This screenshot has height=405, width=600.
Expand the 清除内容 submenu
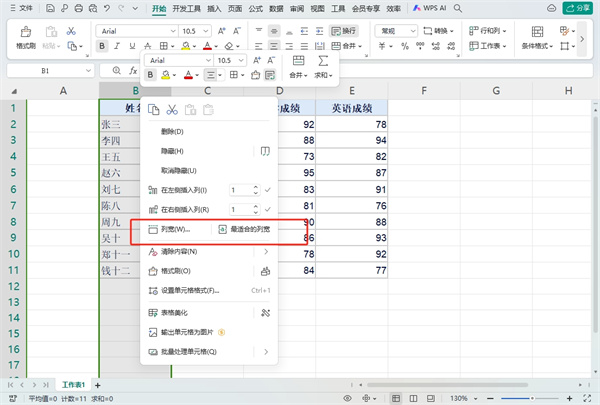point(266,251)
